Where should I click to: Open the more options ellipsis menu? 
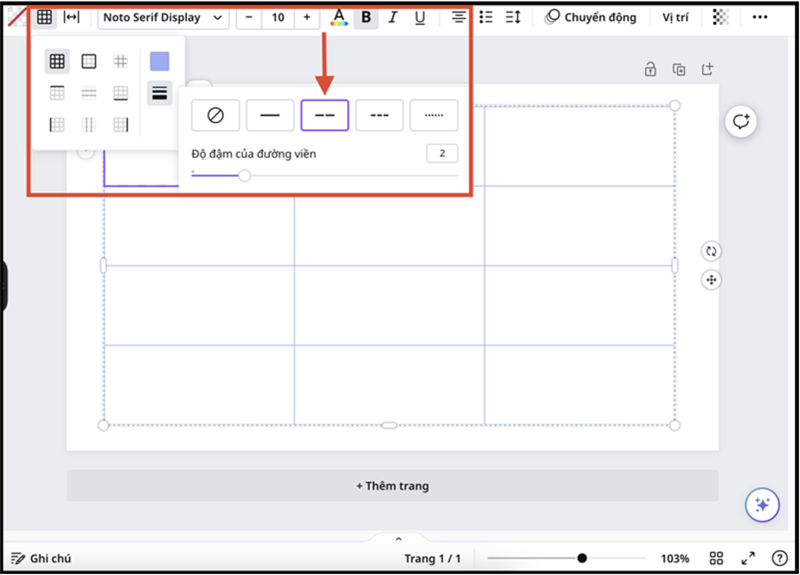(761, 17)
